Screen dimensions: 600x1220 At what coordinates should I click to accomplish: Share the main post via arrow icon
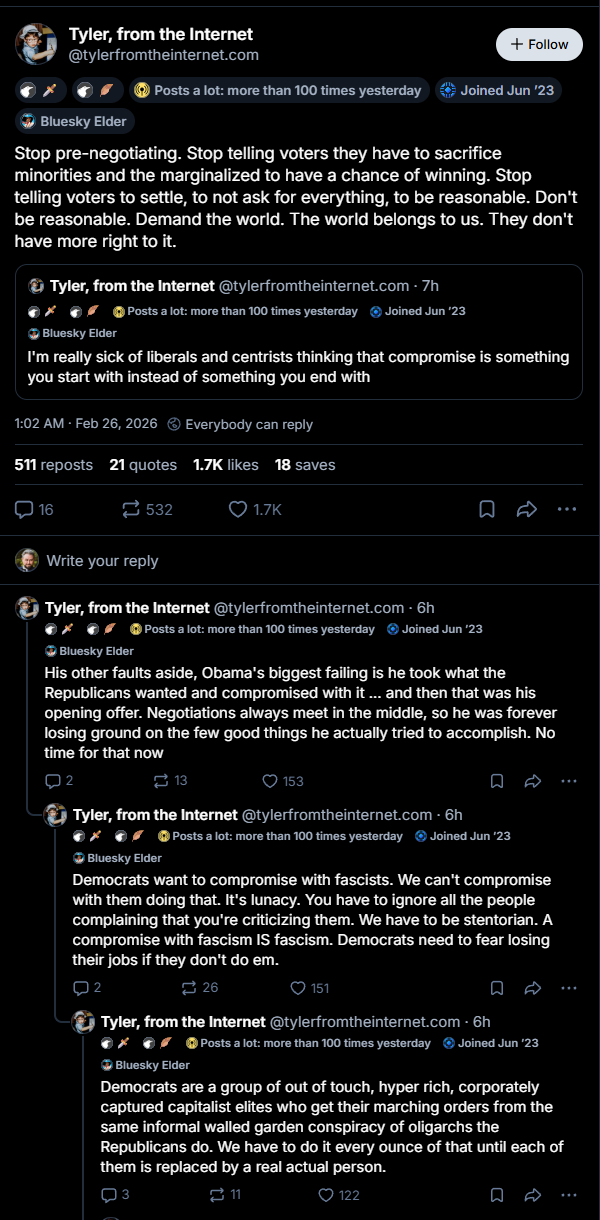pyautogui.click(x=527, y=510)
